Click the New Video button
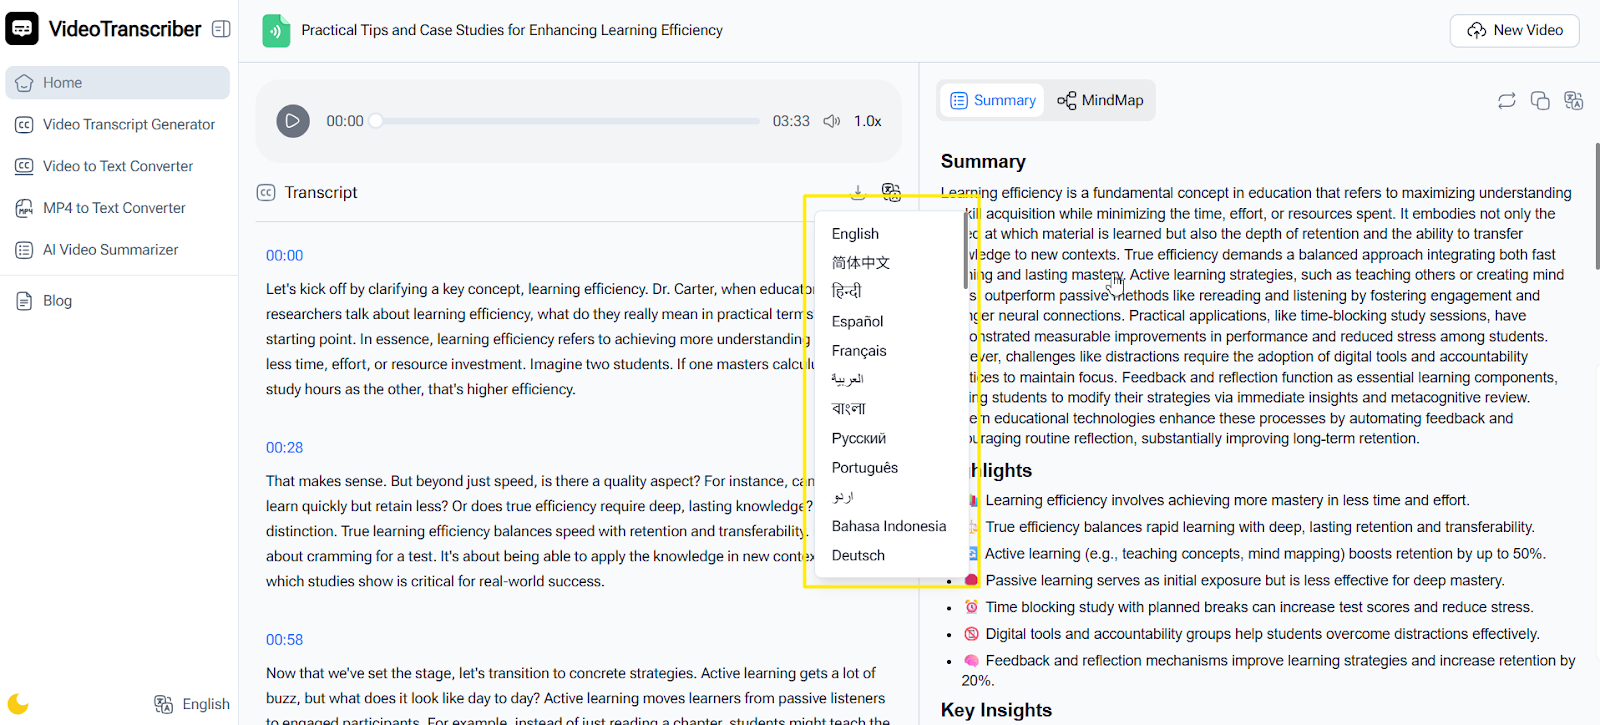The image size is (1600, 725). (1514, 30)
